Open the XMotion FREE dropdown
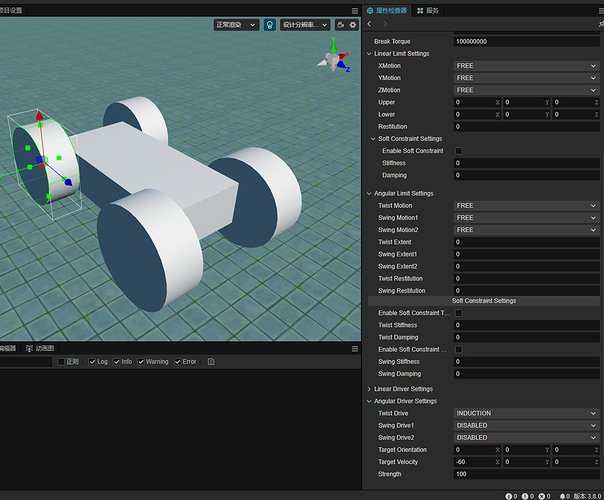The image size is (604, 500). 526,65
